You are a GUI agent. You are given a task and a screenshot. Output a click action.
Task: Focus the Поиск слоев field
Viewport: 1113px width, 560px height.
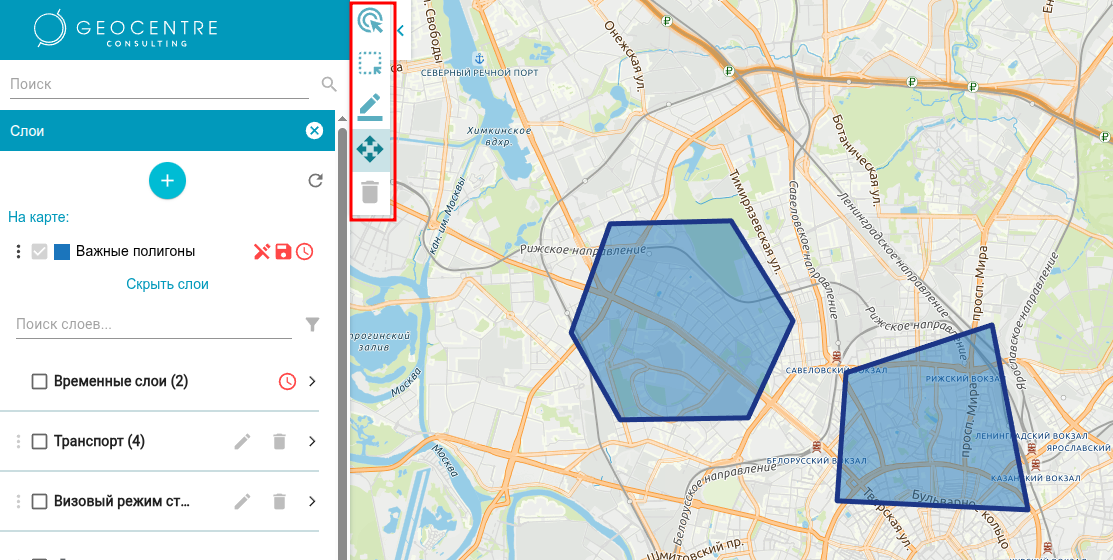coord(154,325)
